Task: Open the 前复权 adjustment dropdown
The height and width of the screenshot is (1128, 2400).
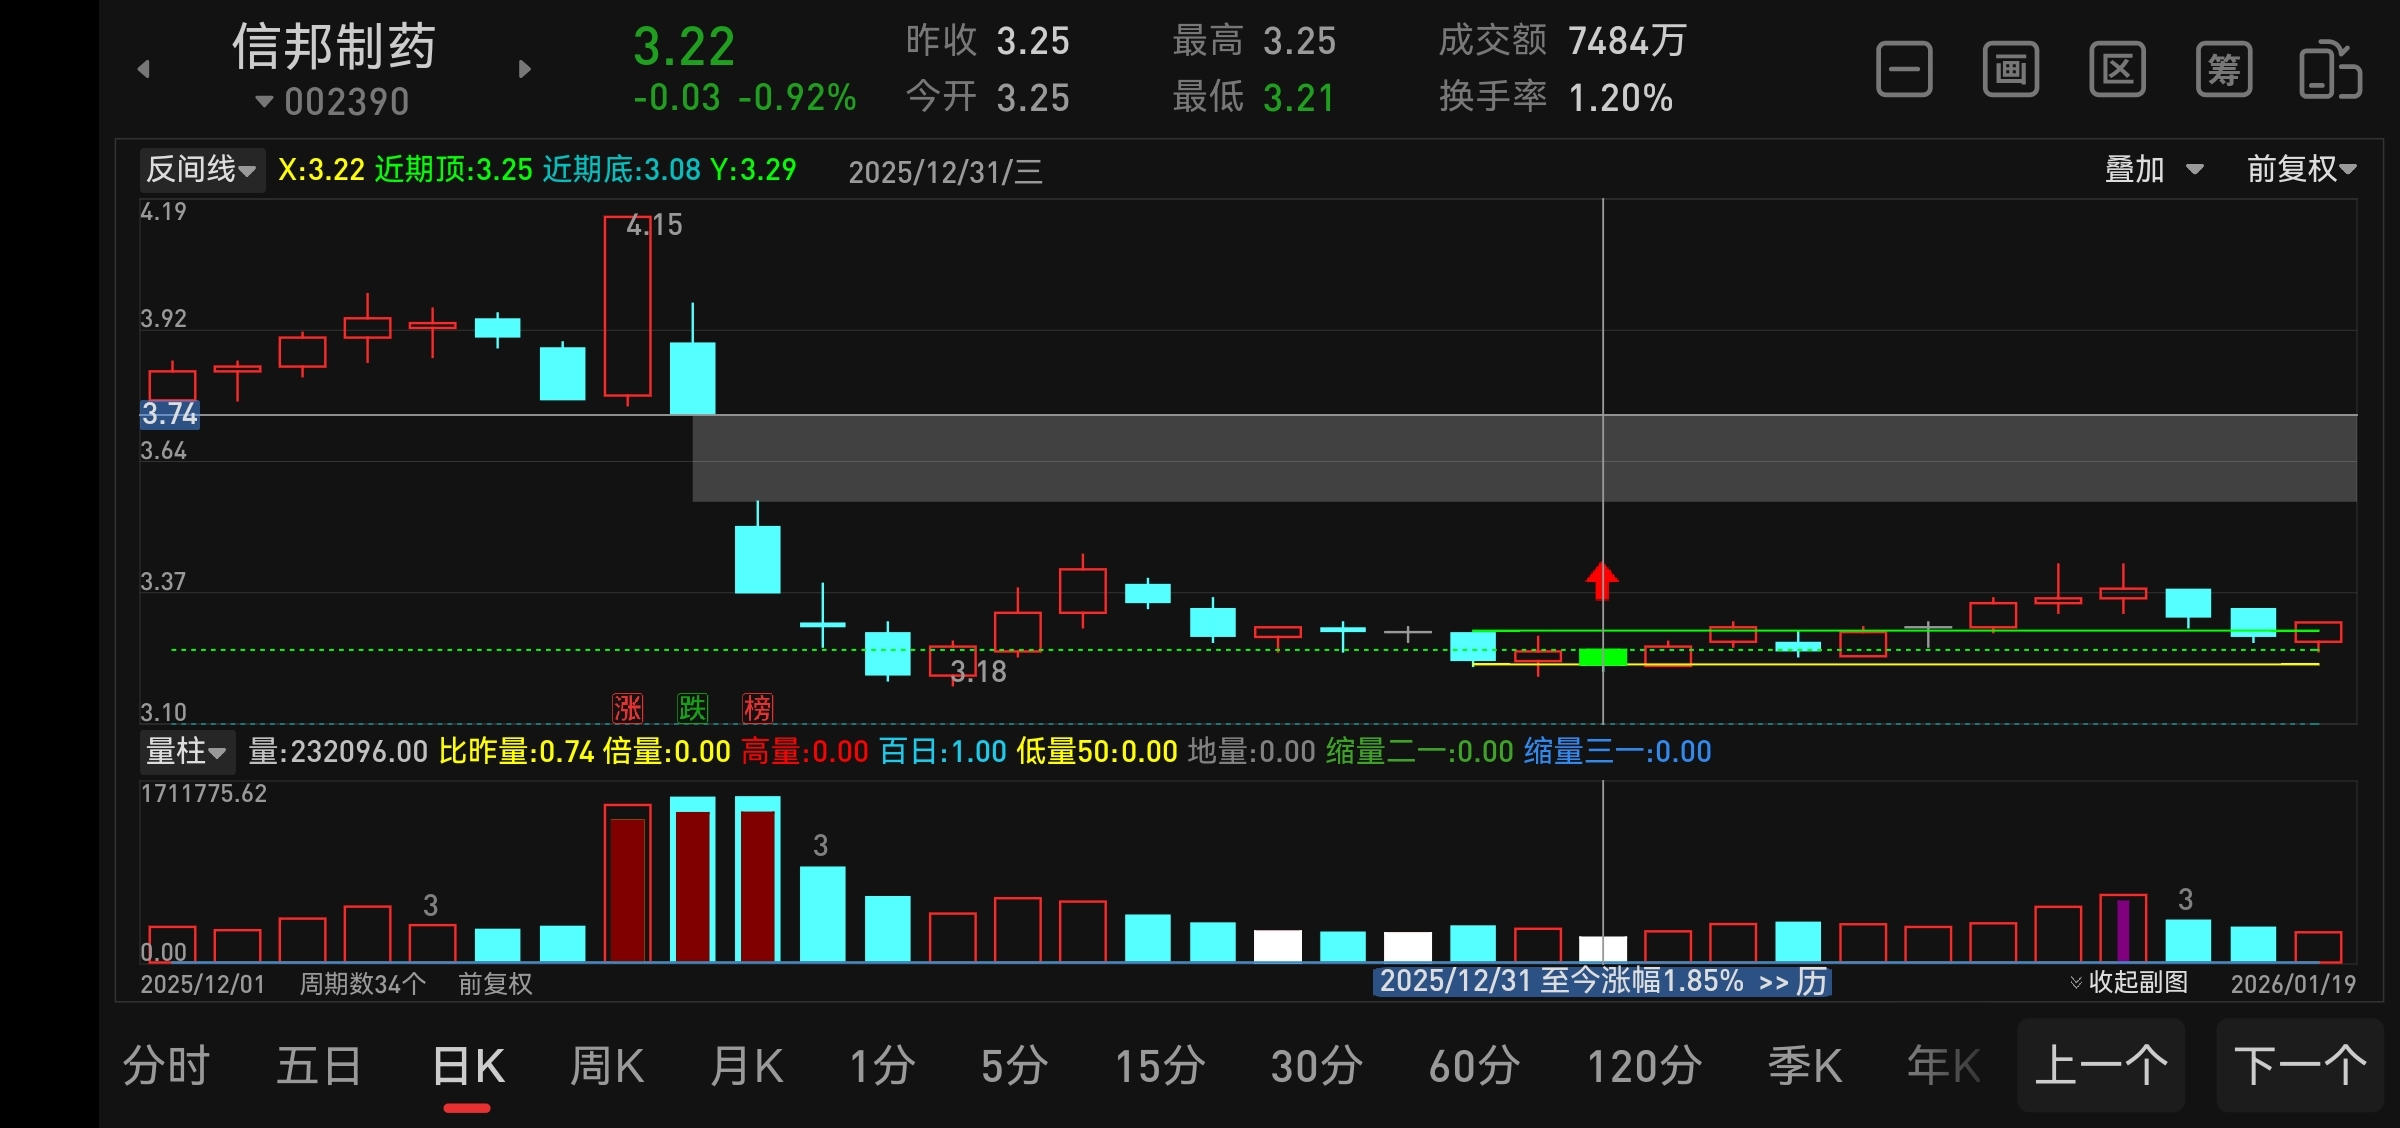Action: [2301, 169]
